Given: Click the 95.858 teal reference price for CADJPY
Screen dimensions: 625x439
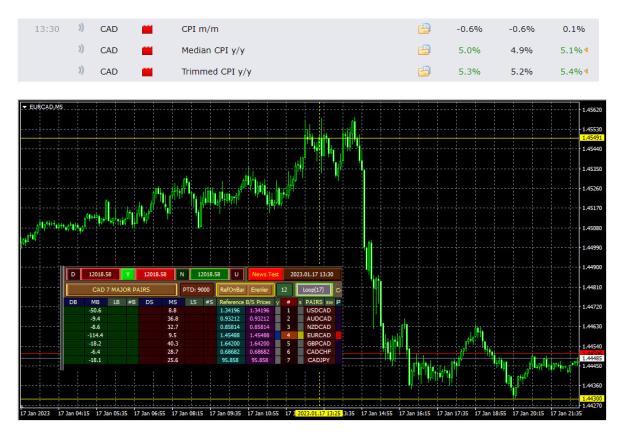Looking at the screenshot, I should pos(230,360).
